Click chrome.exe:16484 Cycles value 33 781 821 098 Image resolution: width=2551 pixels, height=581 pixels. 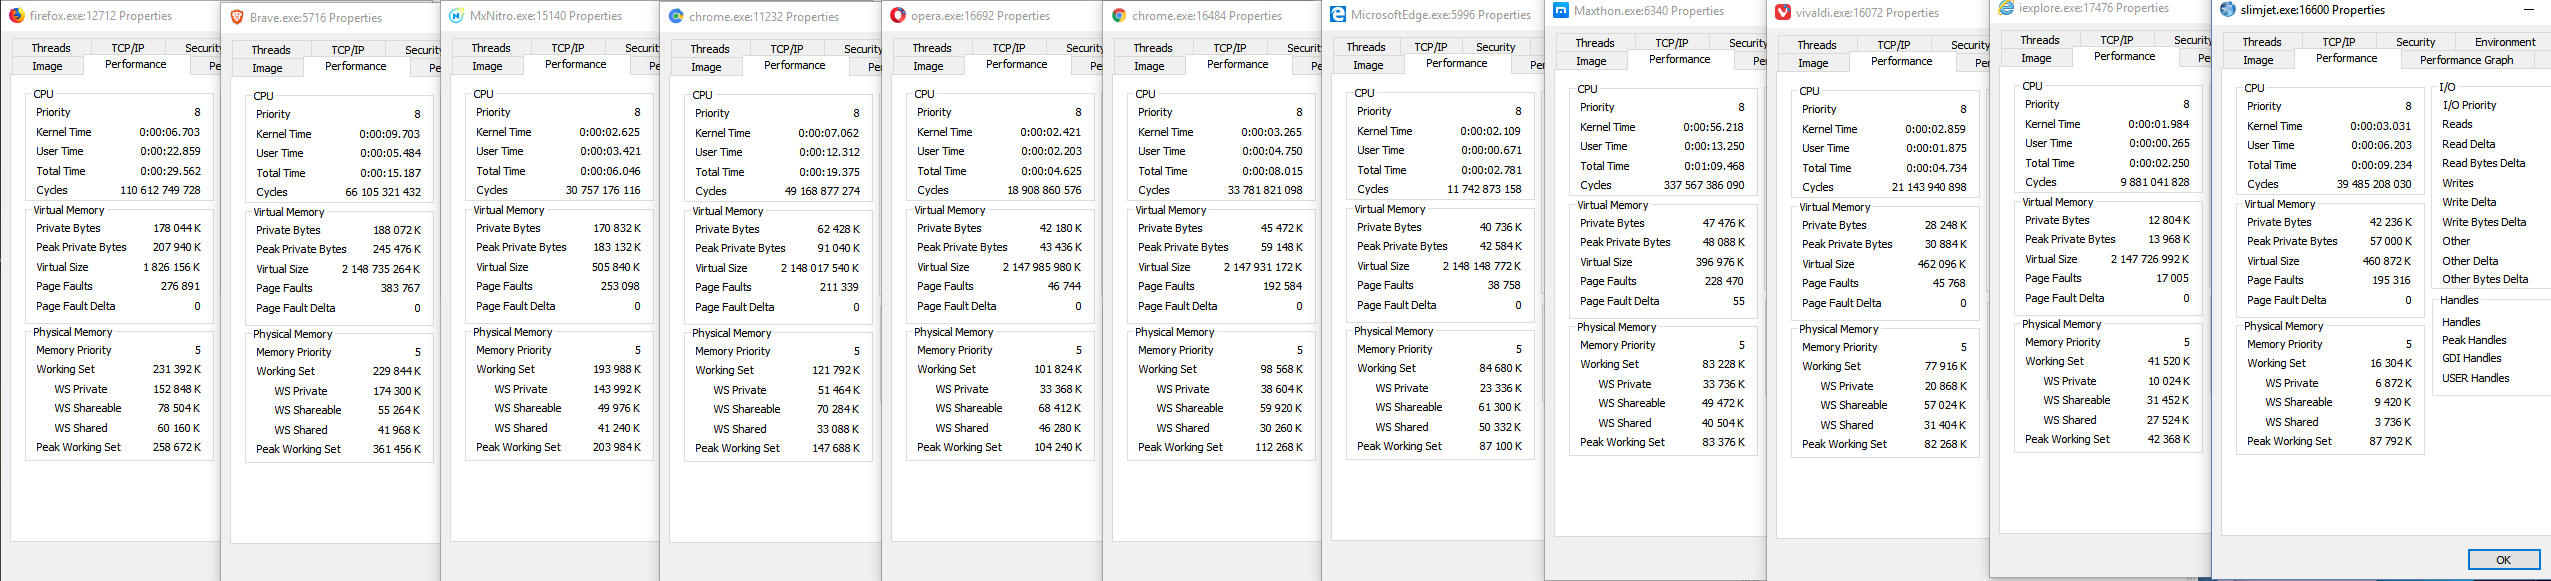click(1265, 190)
